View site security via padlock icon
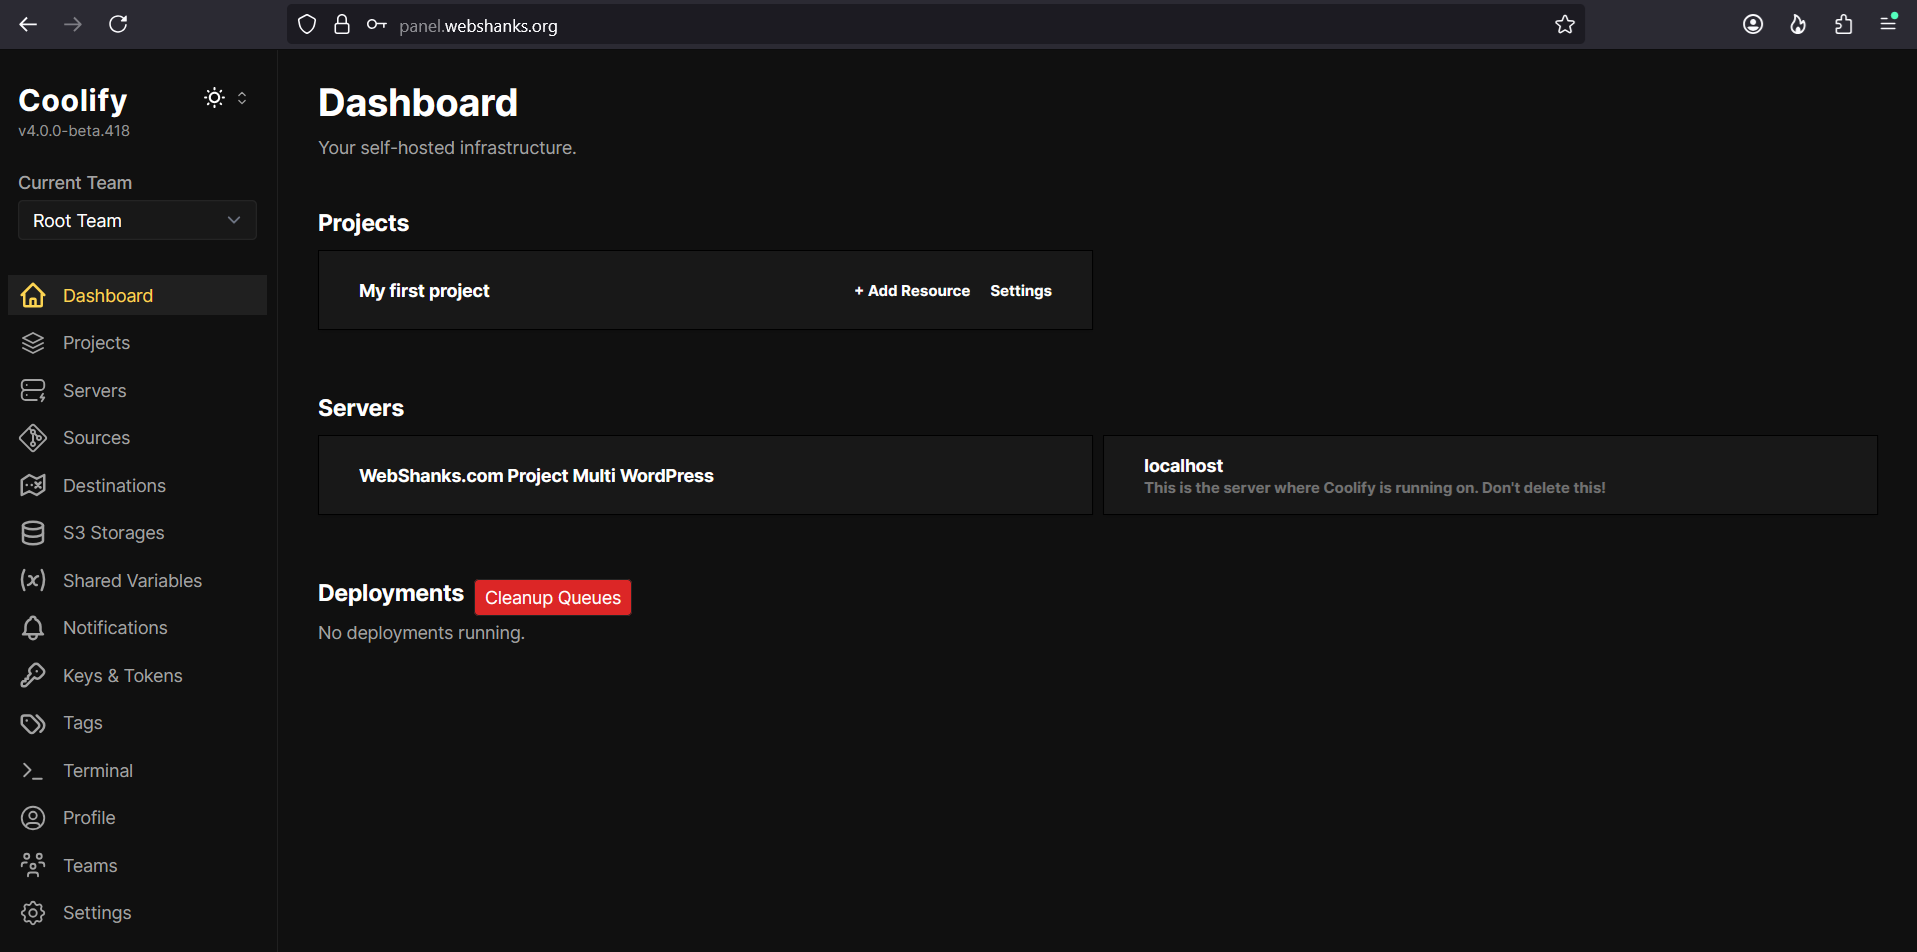This screenshot has height=952, width=1917. [342, 24]
